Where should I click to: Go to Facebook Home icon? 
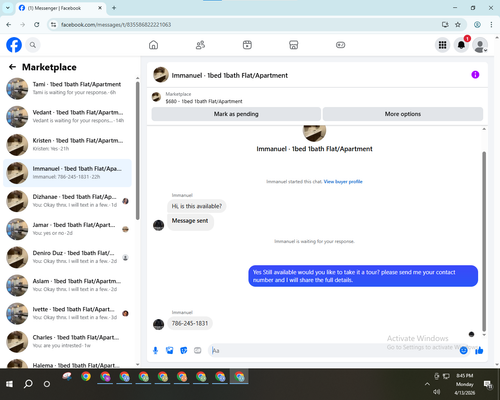[153, 45]
